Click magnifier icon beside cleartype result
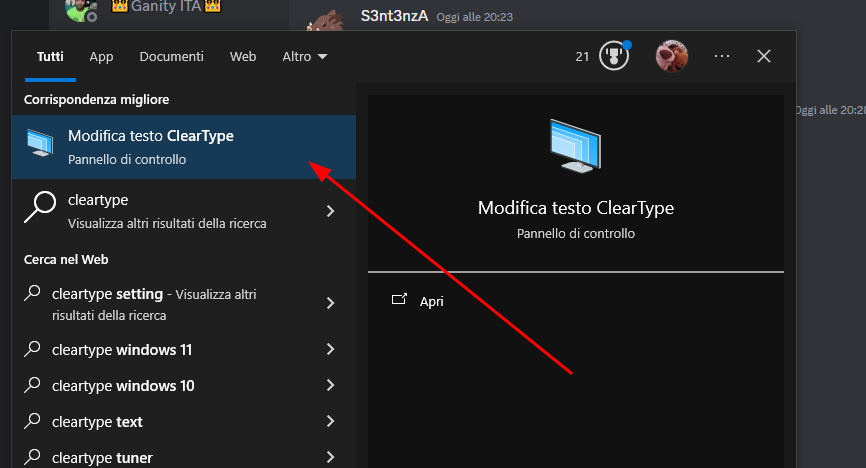Viewport: 866px width, 468px height. (x=40, y=207)
